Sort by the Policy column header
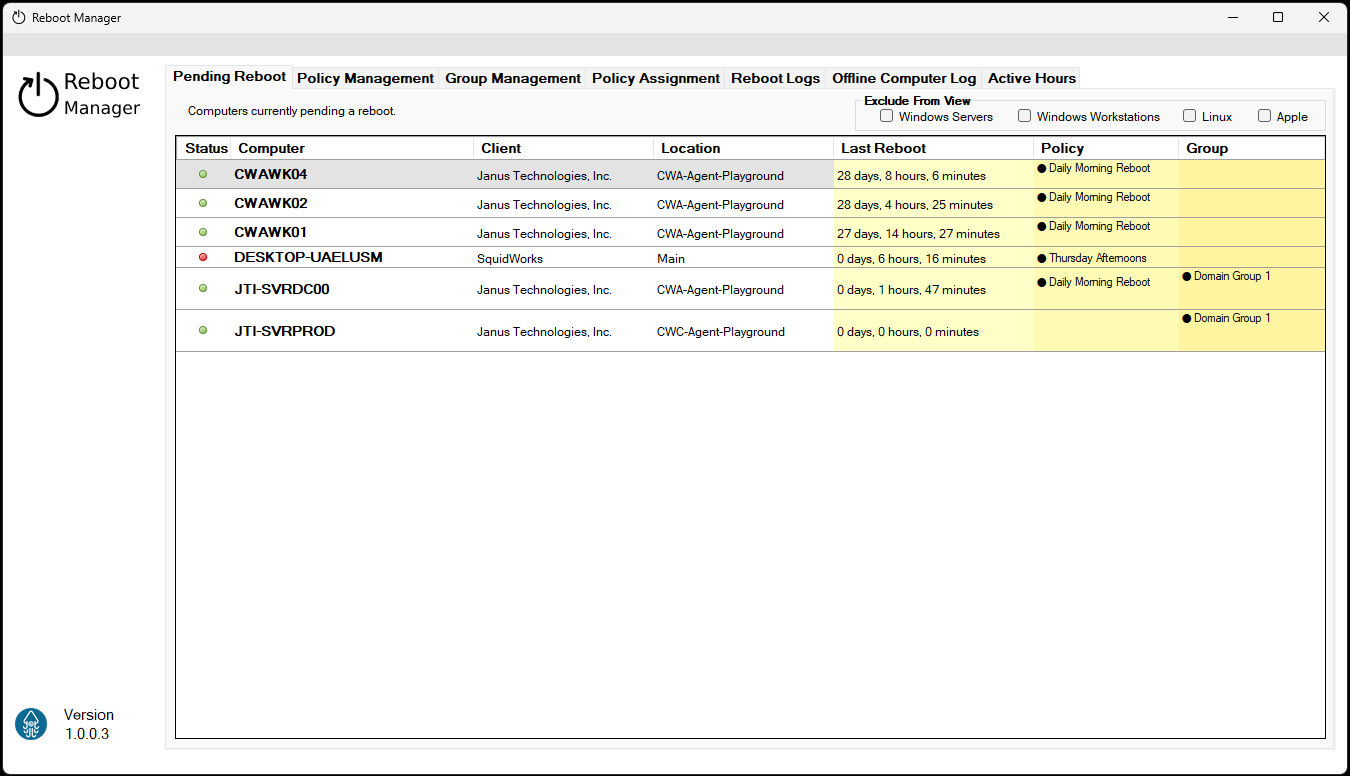This screenshot has height=776, width=1350. point(1106,148)
